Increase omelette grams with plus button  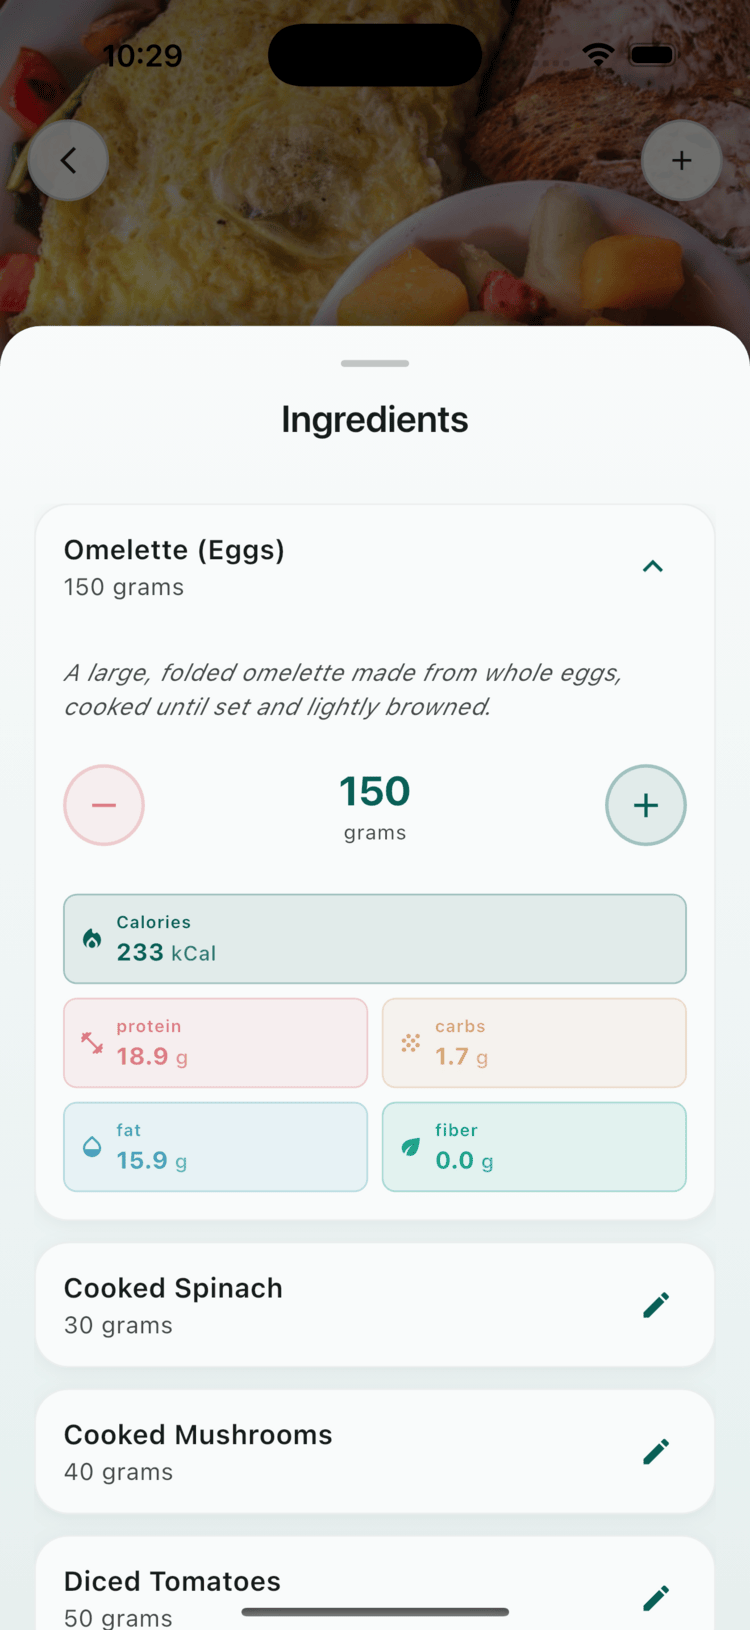click(646, 805)
